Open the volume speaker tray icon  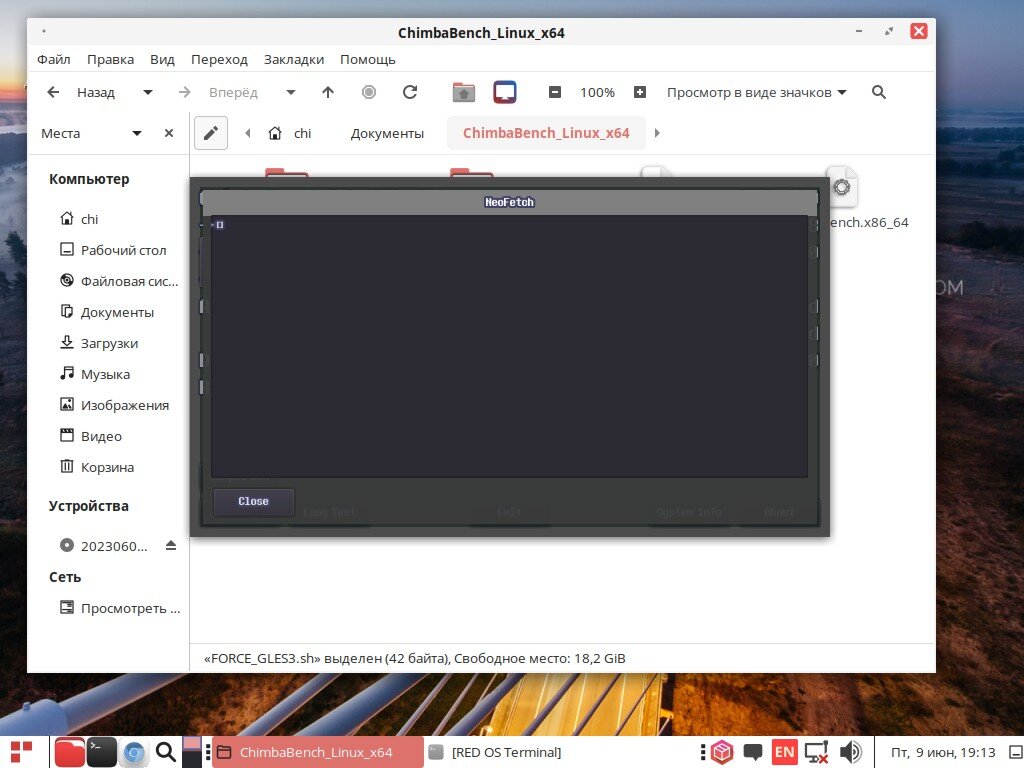pos(851,752)
